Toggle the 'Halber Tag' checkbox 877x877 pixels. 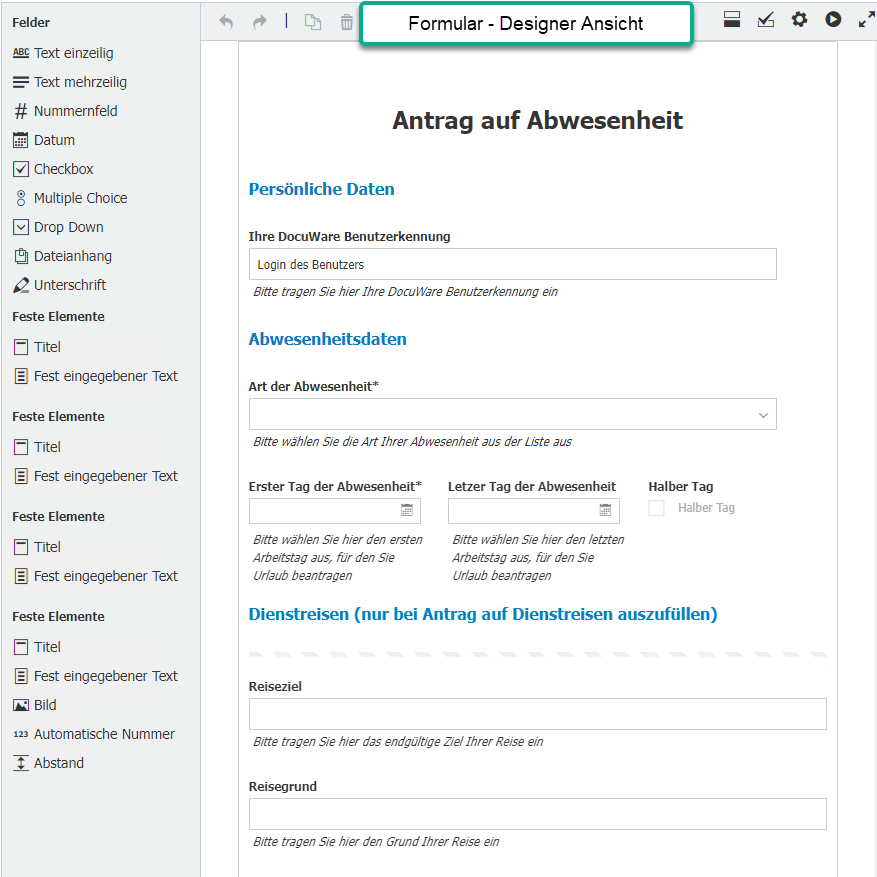click(656, 508)
